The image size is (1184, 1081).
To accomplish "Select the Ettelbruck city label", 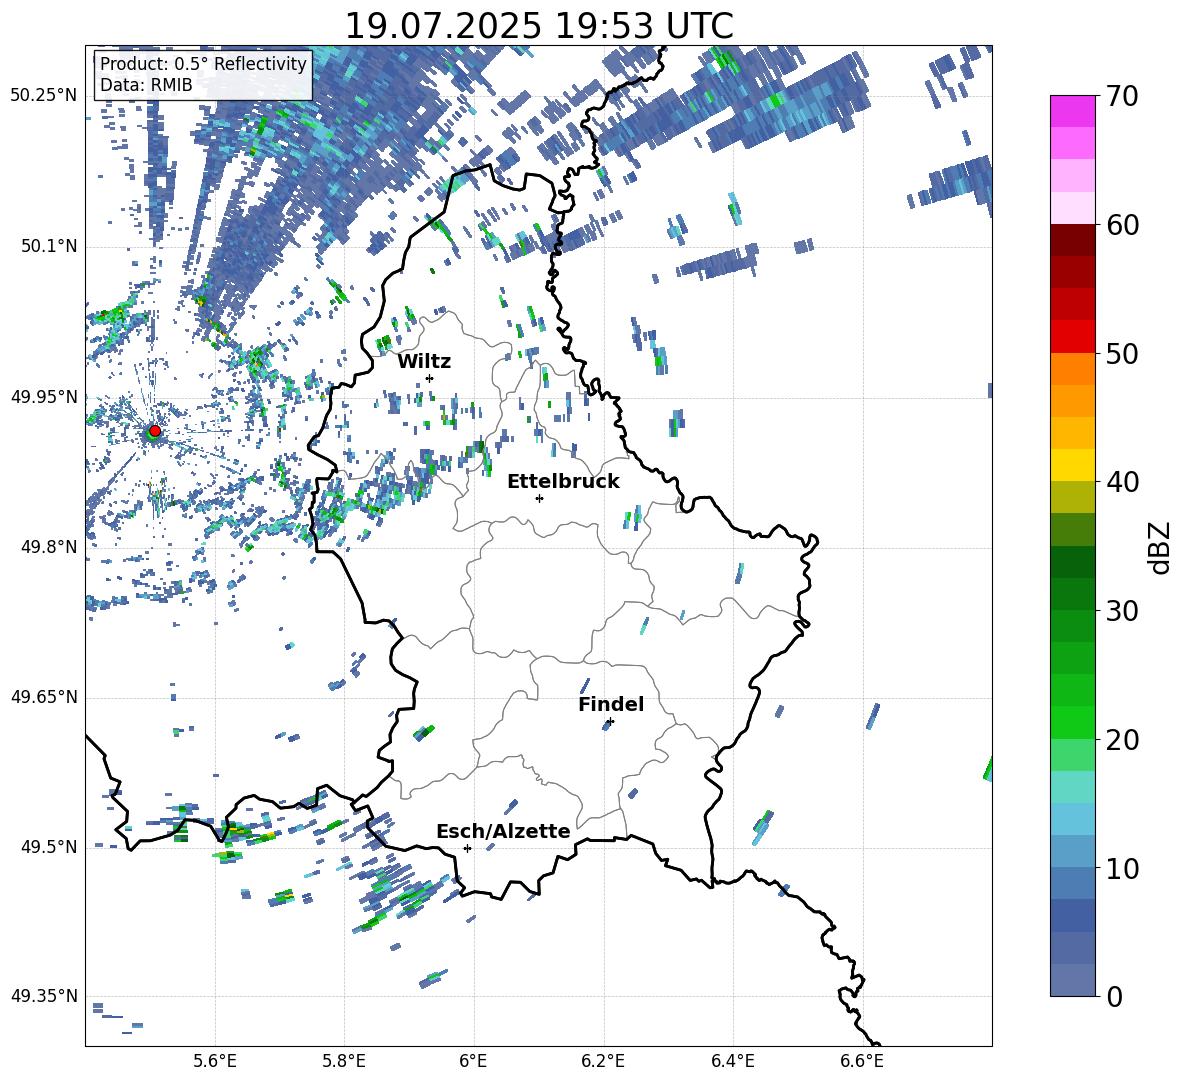I will point(563,482).
